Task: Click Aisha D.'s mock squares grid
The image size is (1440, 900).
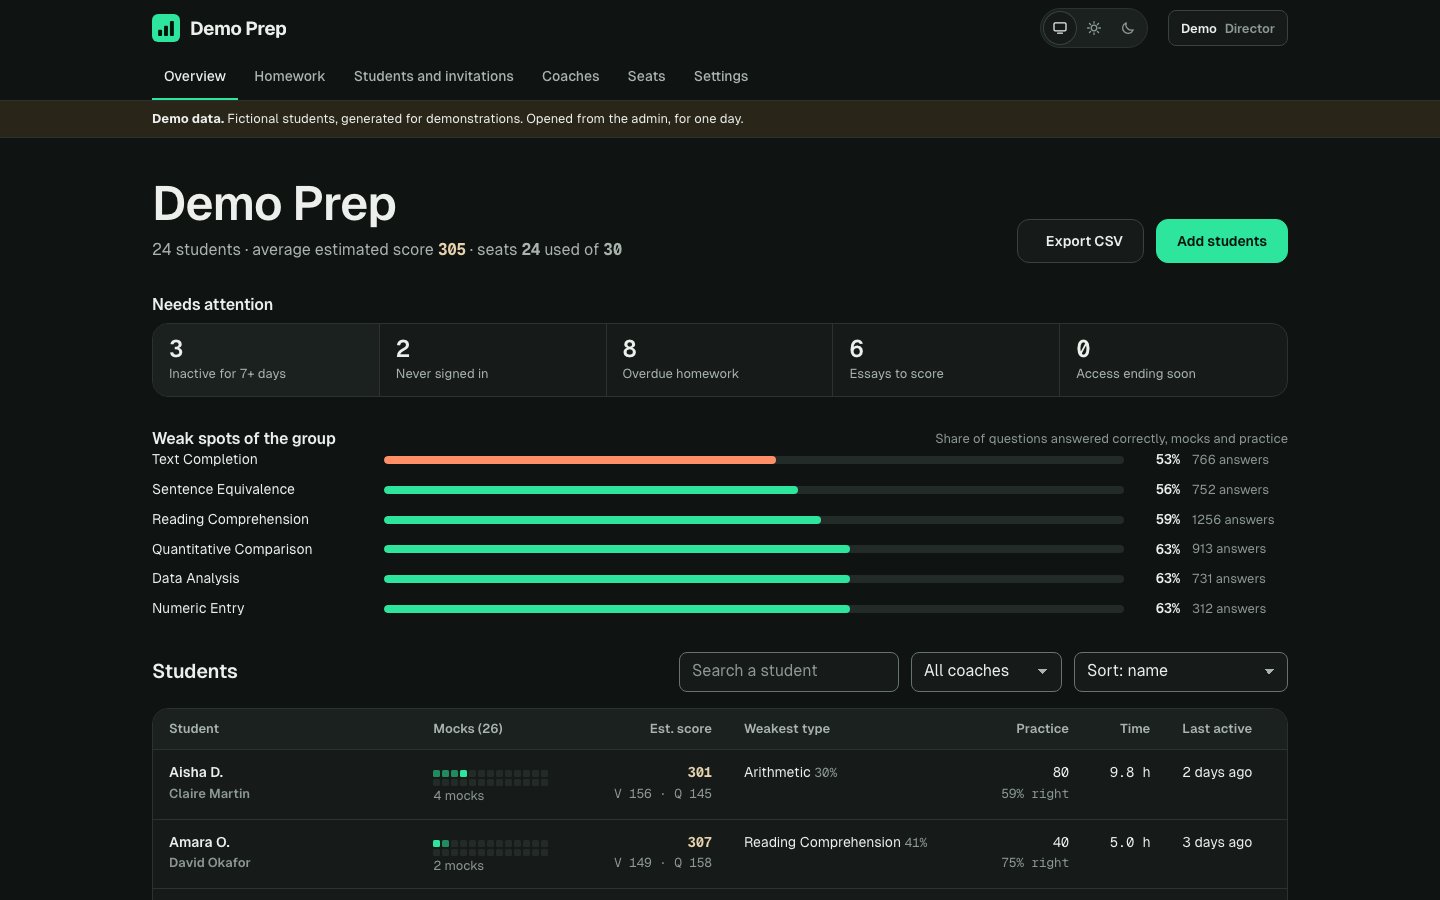Action: 490,777
